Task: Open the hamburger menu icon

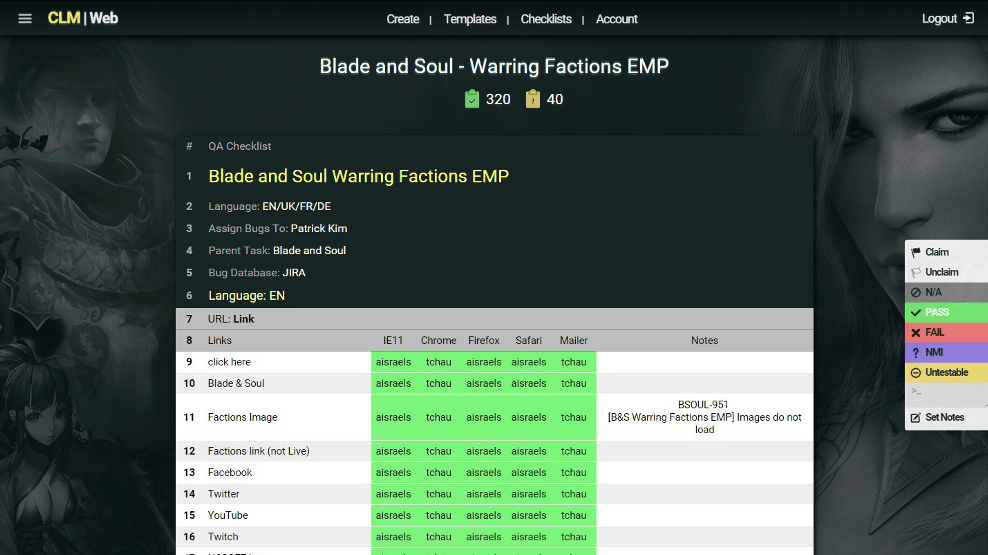Action: point(25,18)
